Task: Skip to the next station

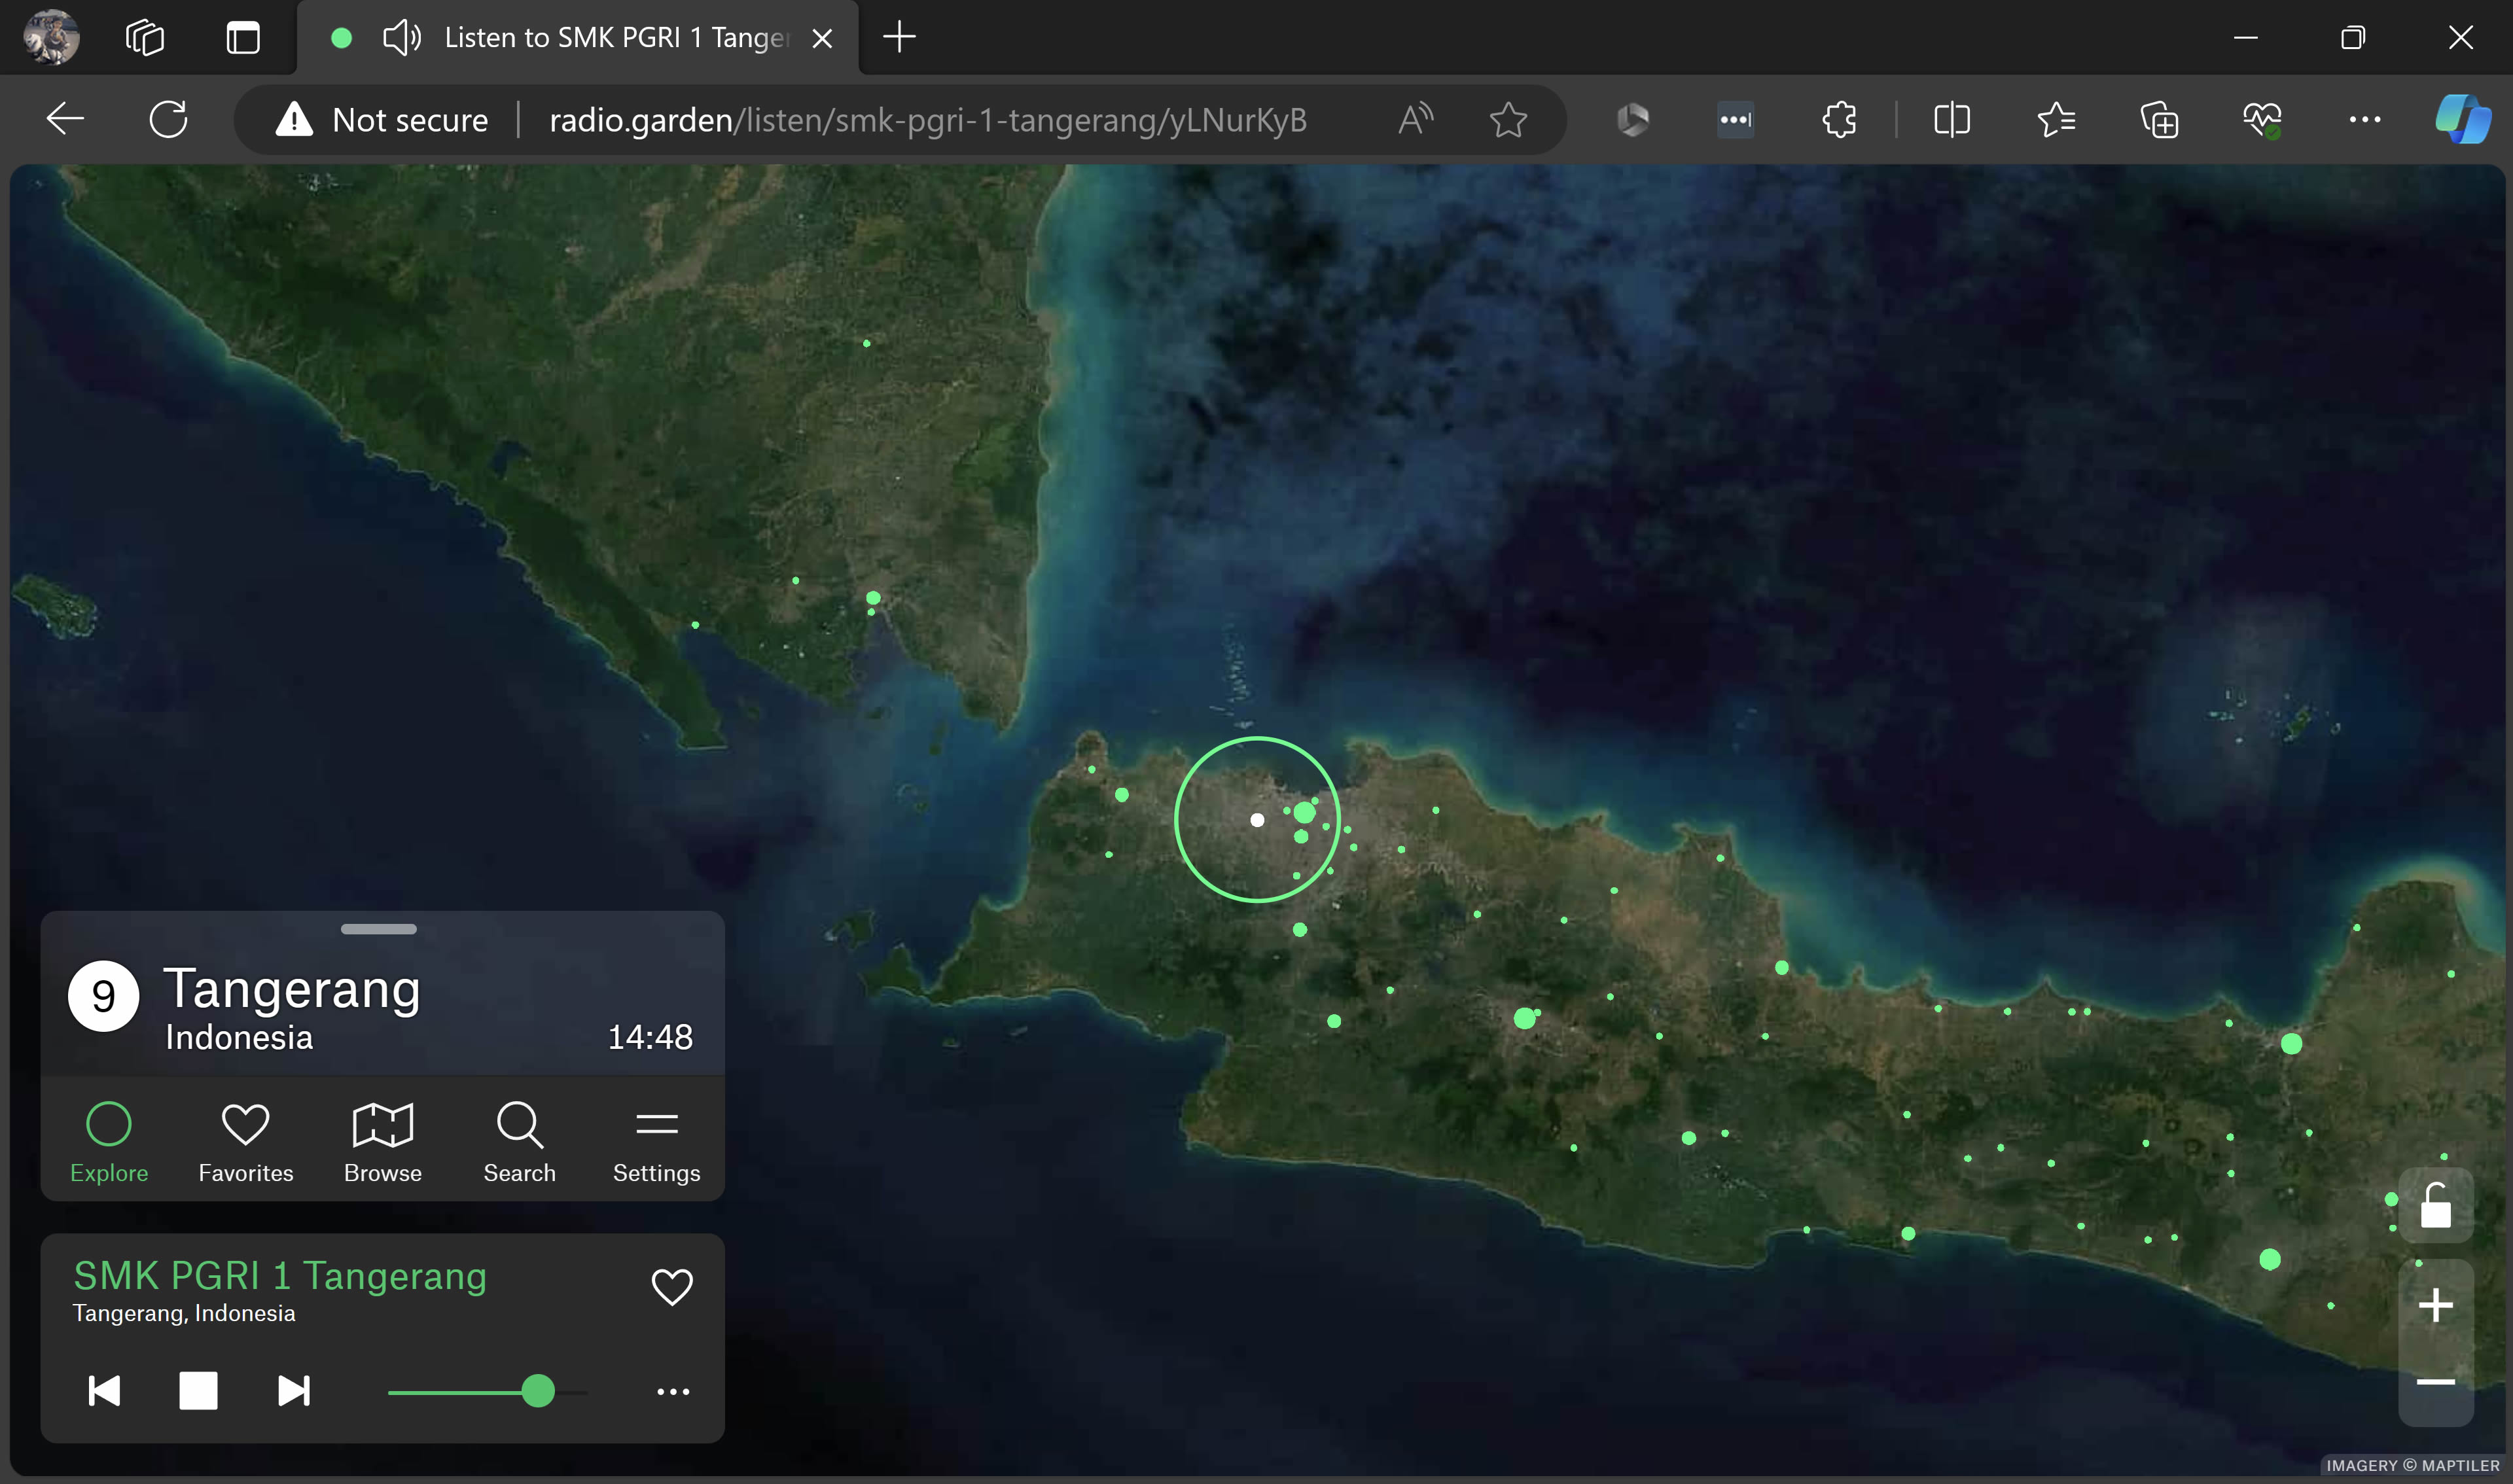Action: click(294, 1390)
